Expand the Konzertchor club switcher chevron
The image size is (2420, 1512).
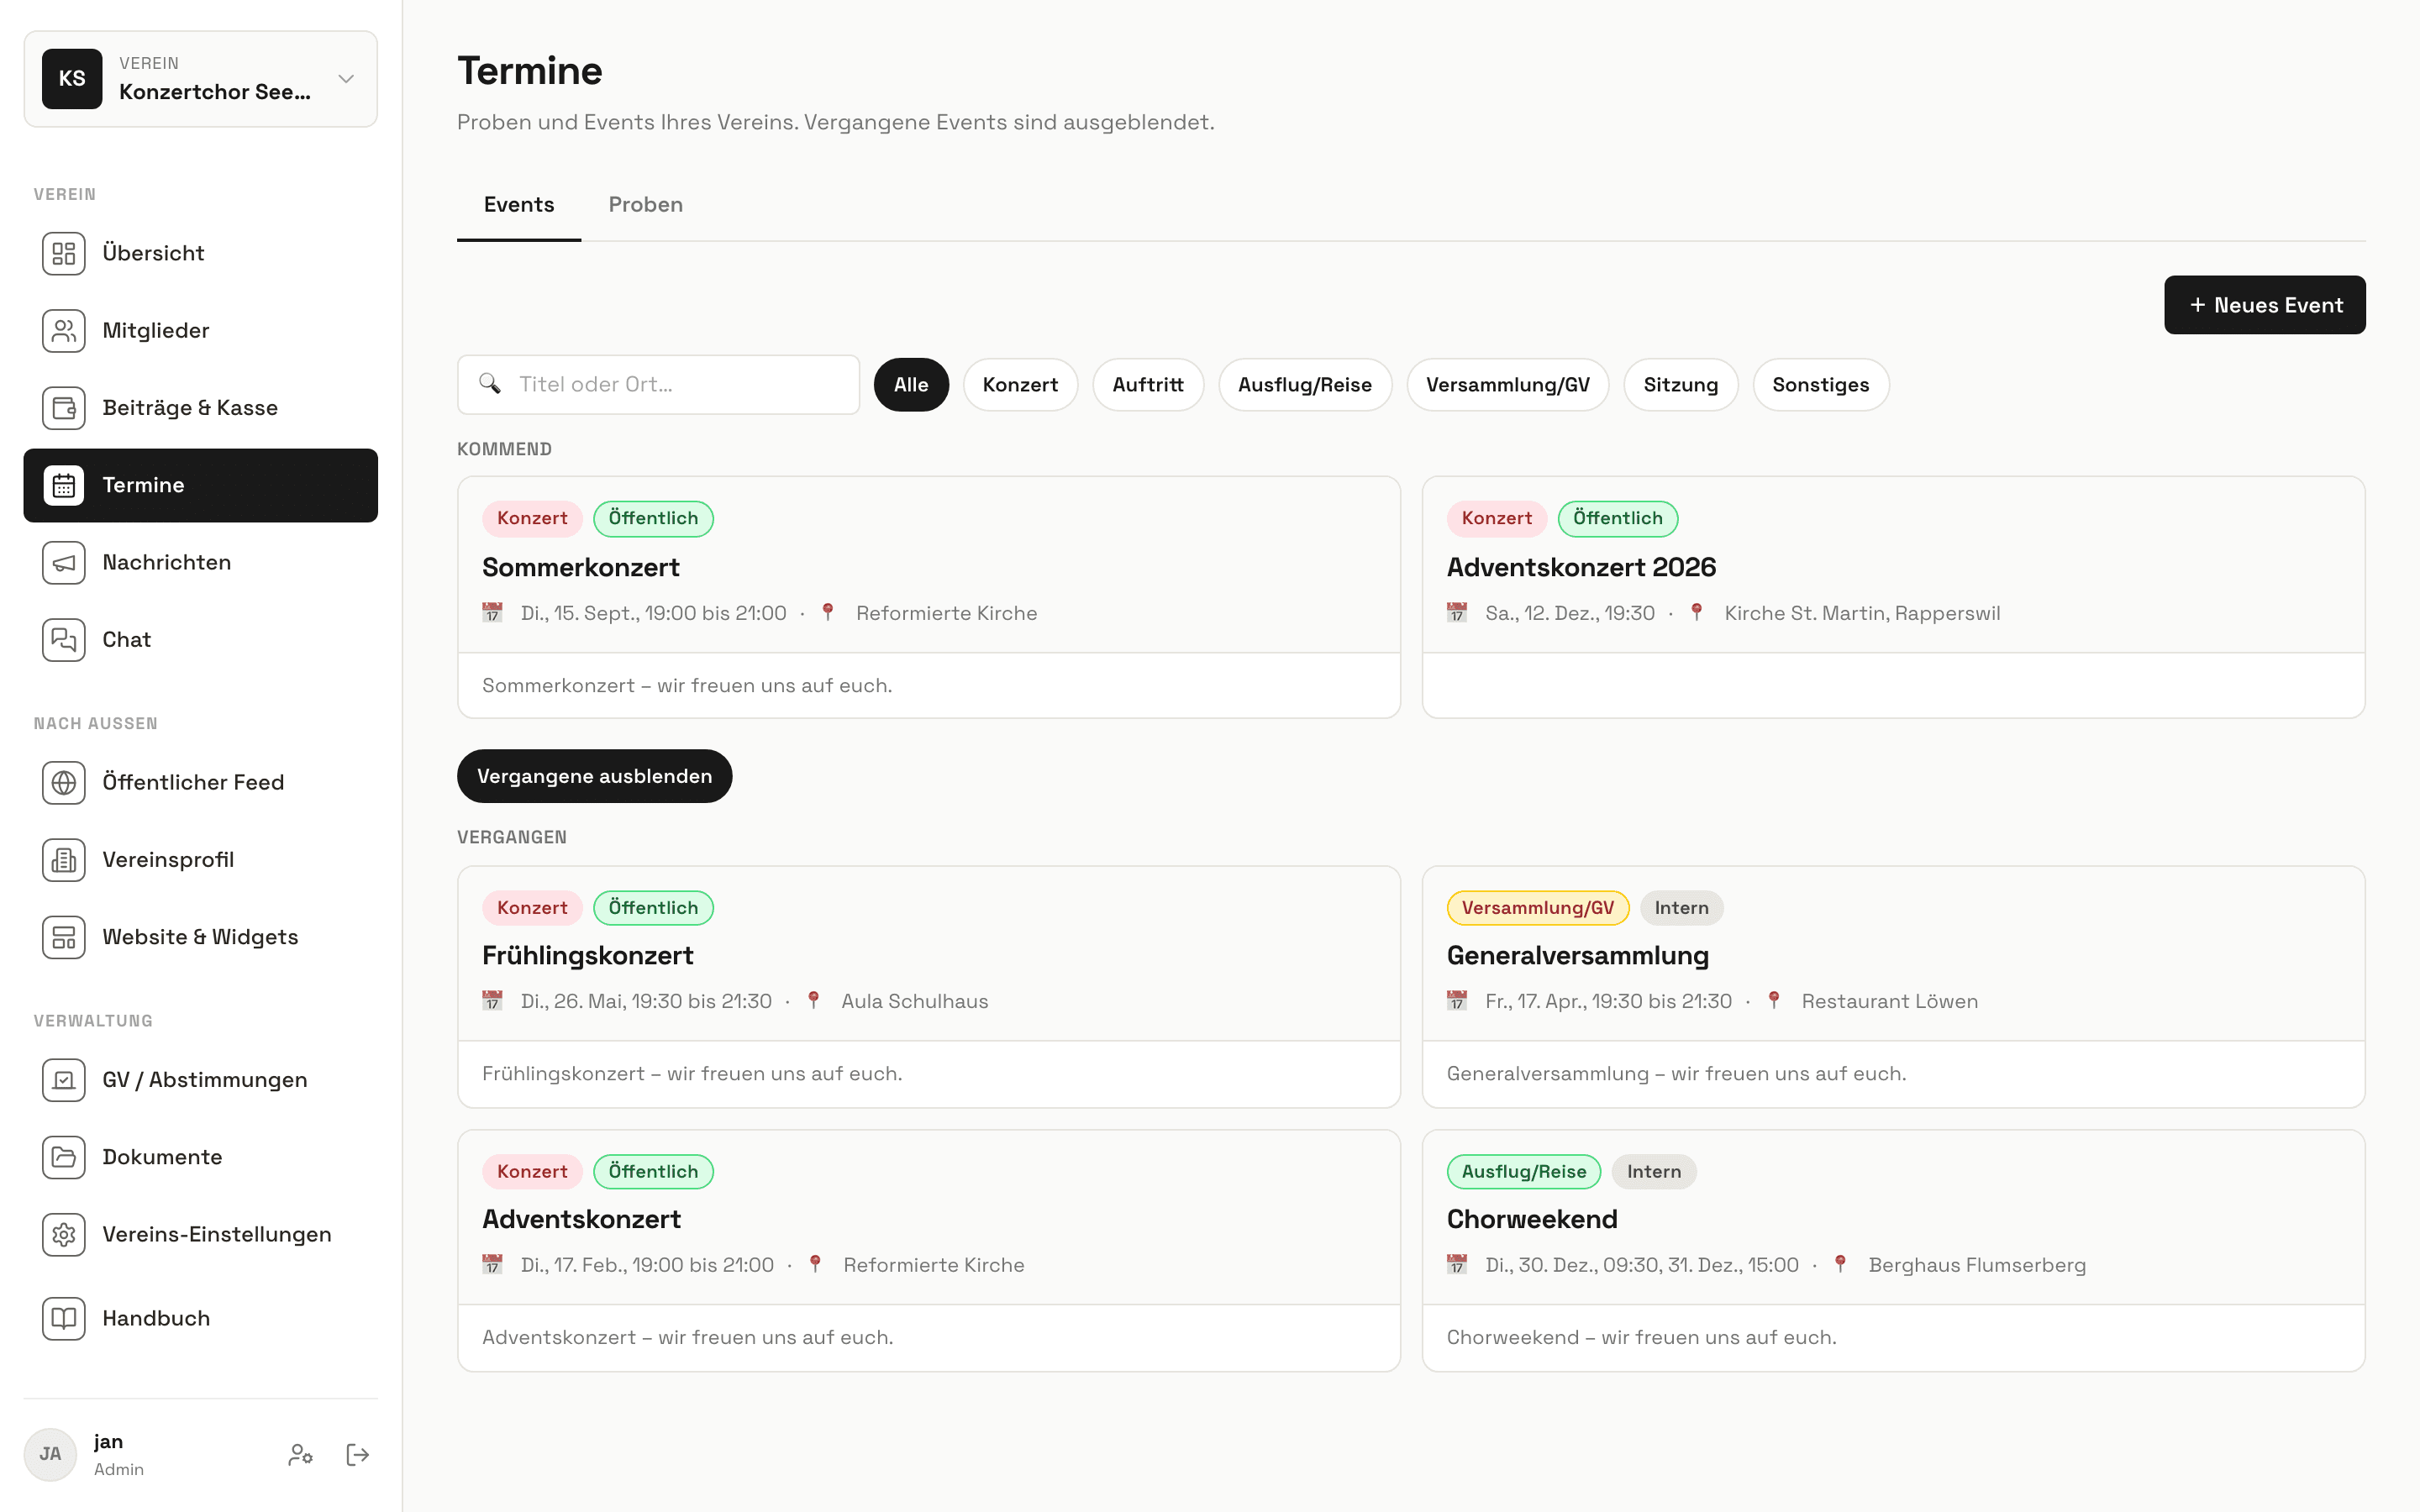tap(346, 78)
